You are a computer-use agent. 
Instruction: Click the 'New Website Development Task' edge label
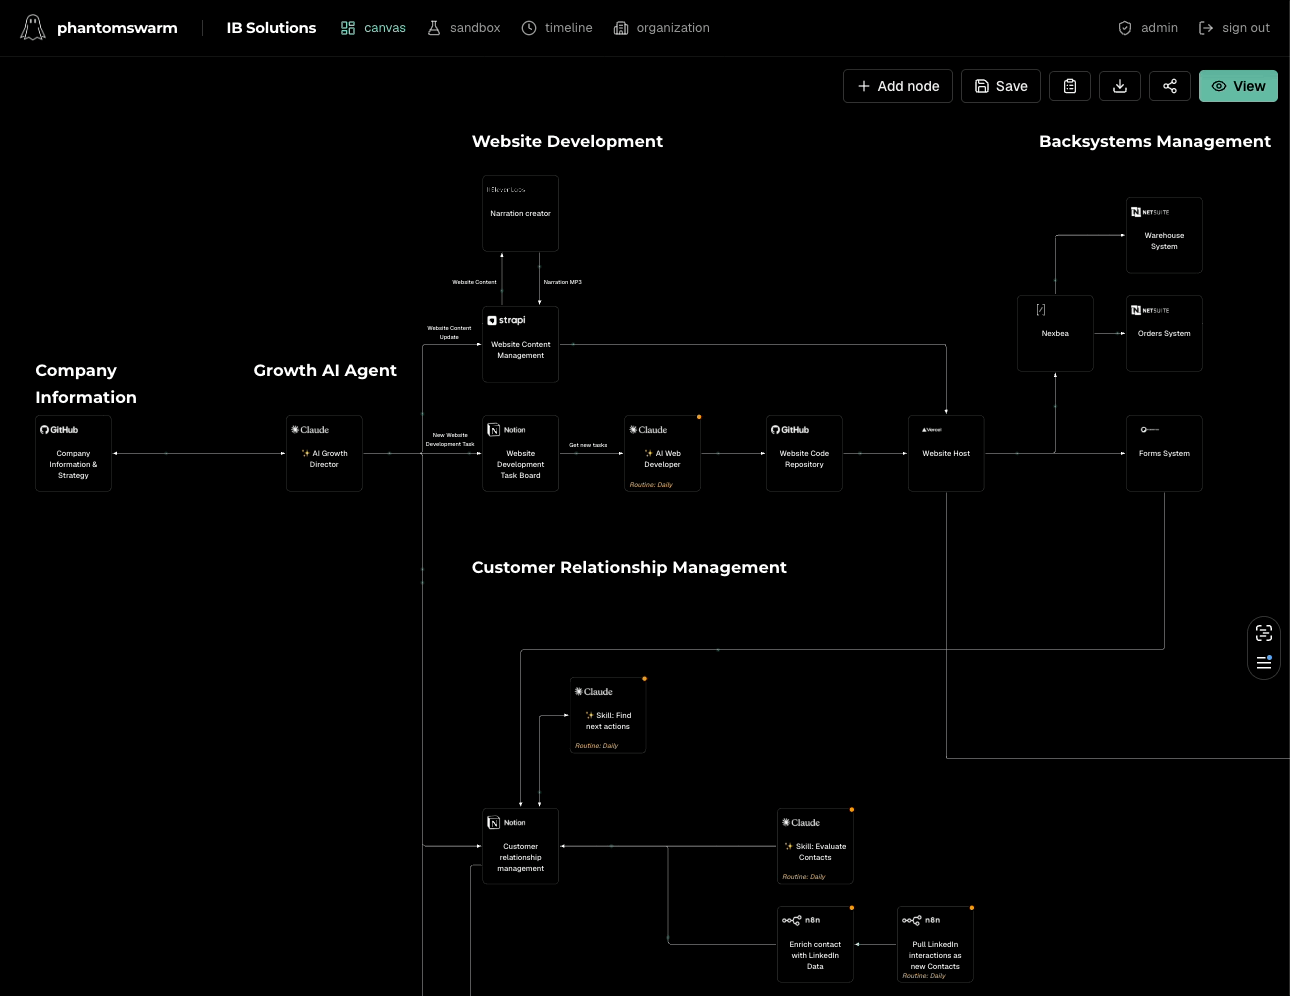point(450,439)
